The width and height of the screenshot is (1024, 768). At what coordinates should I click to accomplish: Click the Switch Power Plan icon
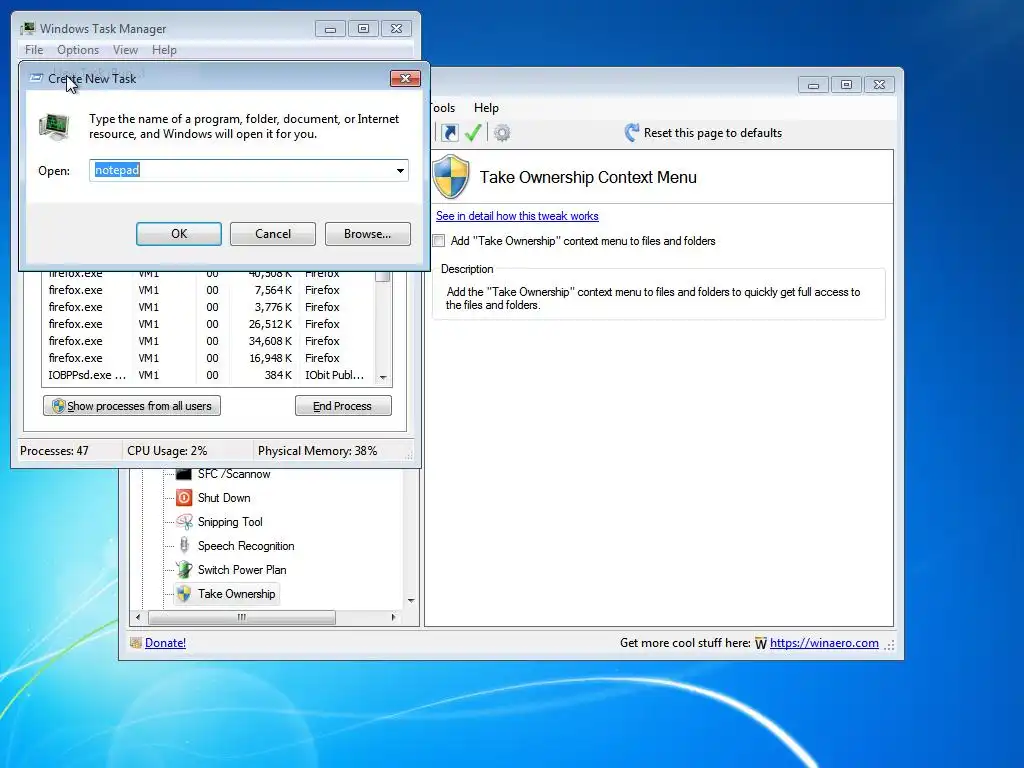pos(184,569)
